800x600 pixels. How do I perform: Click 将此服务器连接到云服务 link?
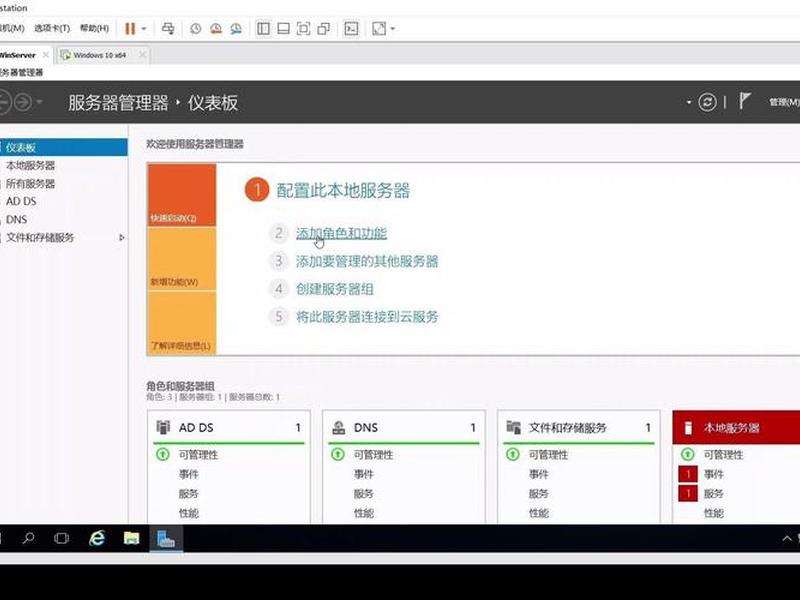point(367,316)
